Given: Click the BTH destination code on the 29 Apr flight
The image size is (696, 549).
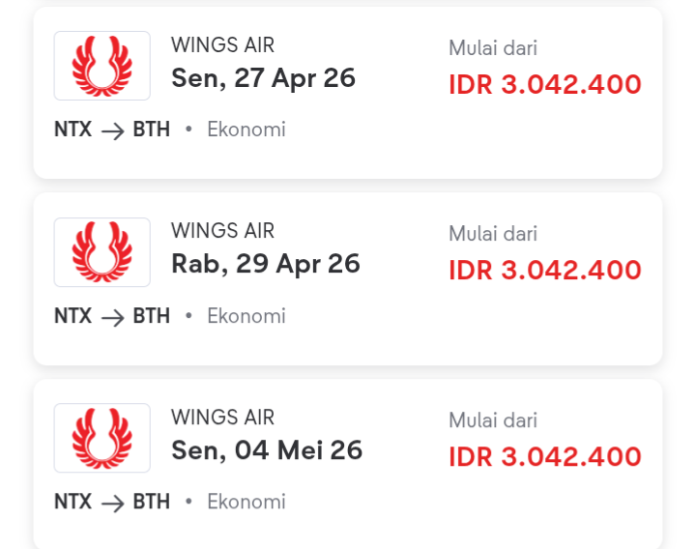Looking at the screenshot, I should tap(151, 316).
